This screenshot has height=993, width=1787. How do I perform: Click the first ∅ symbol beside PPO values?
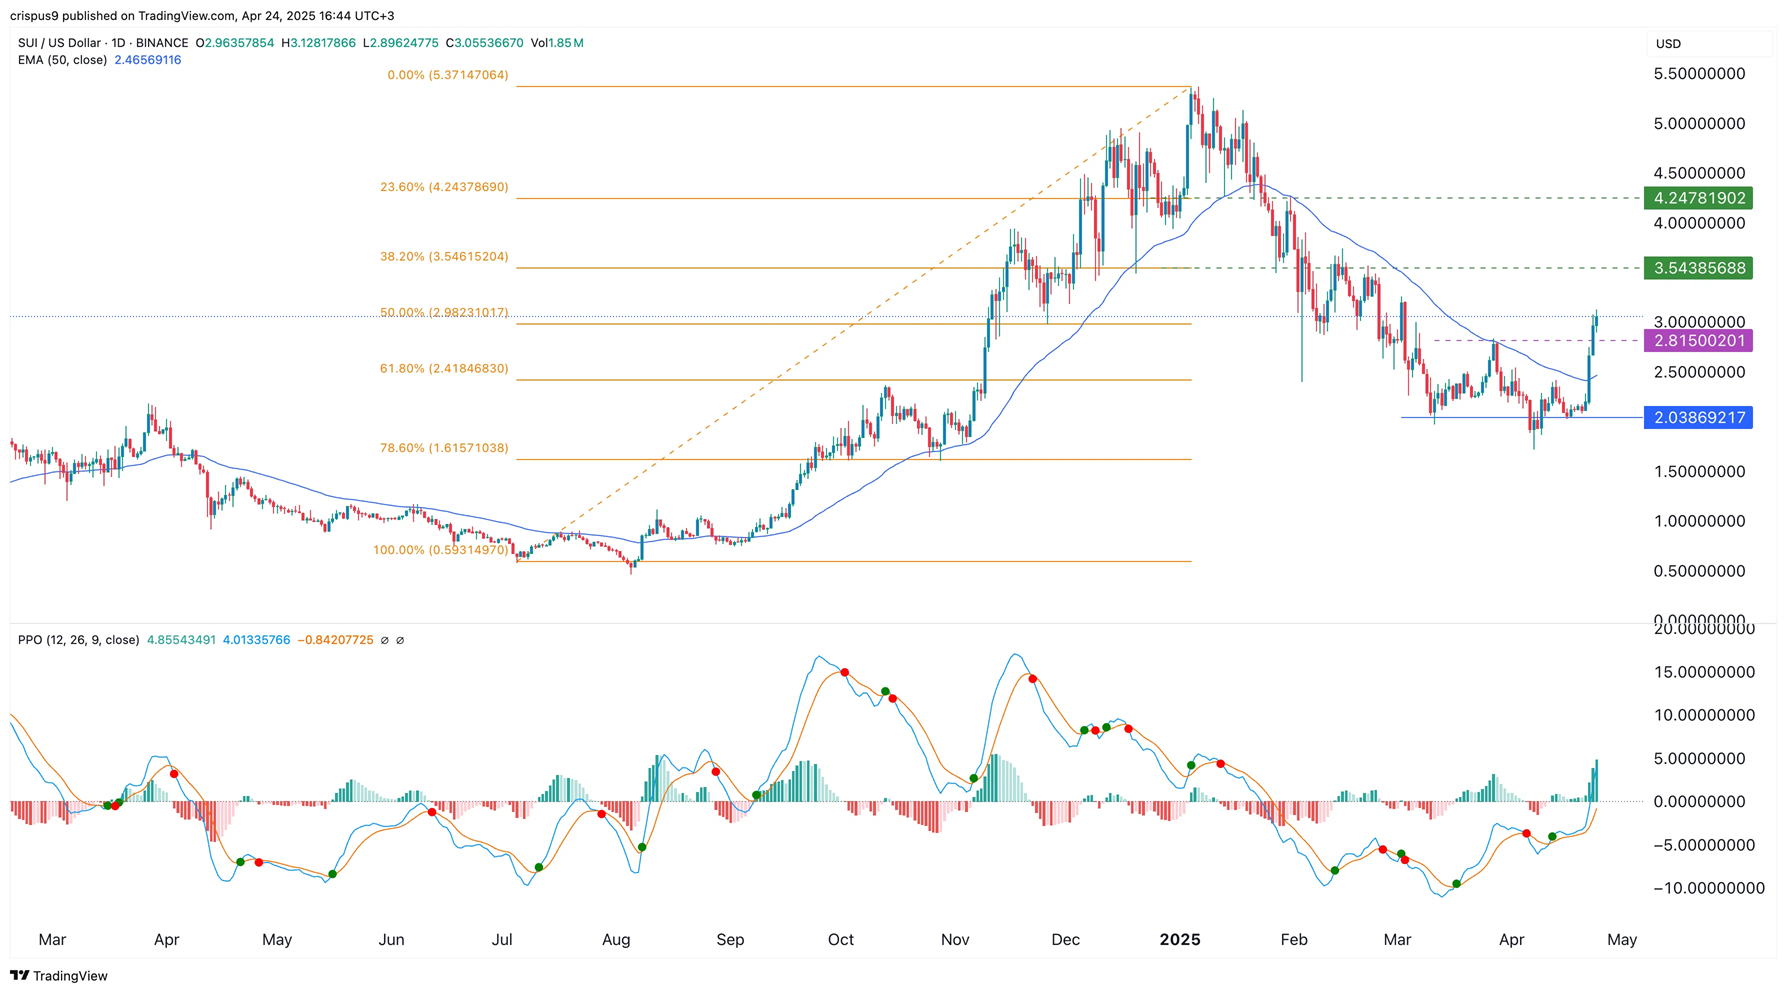[384, 640]
